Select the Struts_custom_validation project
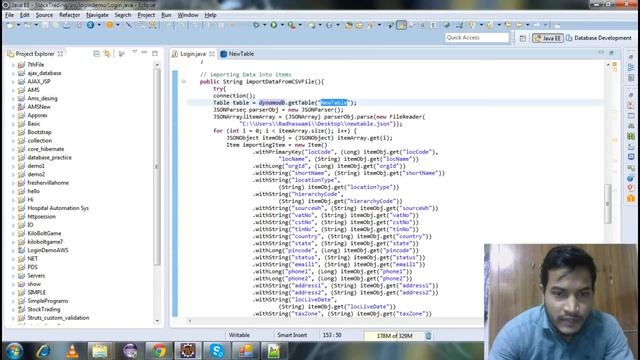Viewport: 640px width, 360px height. tap(58, 318)
